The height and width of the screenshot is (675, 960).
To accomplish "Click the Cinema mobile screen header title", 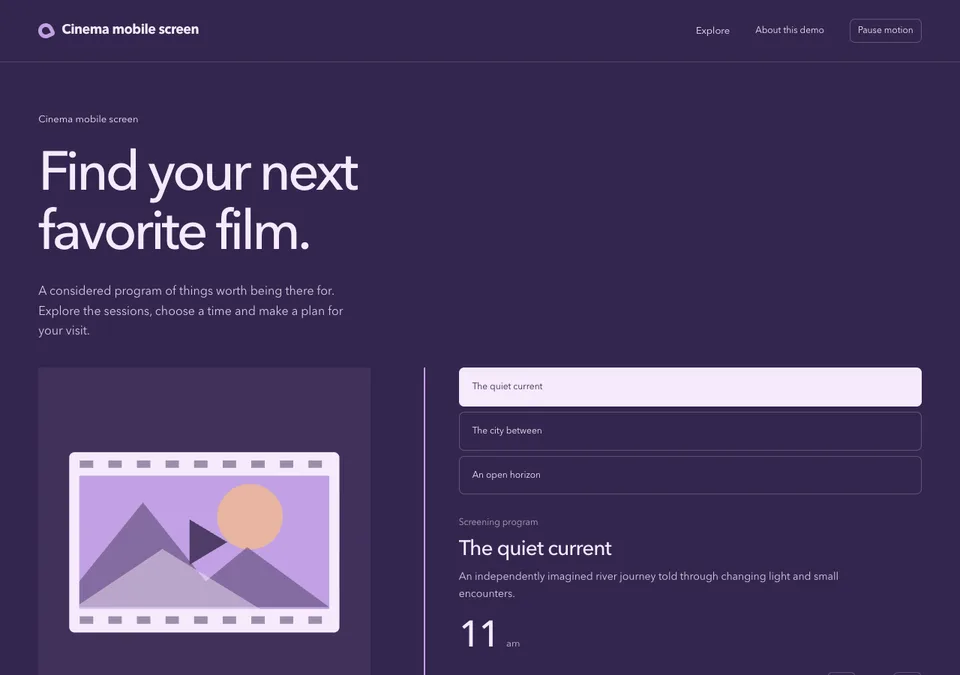I will click(x=130, y=29).
